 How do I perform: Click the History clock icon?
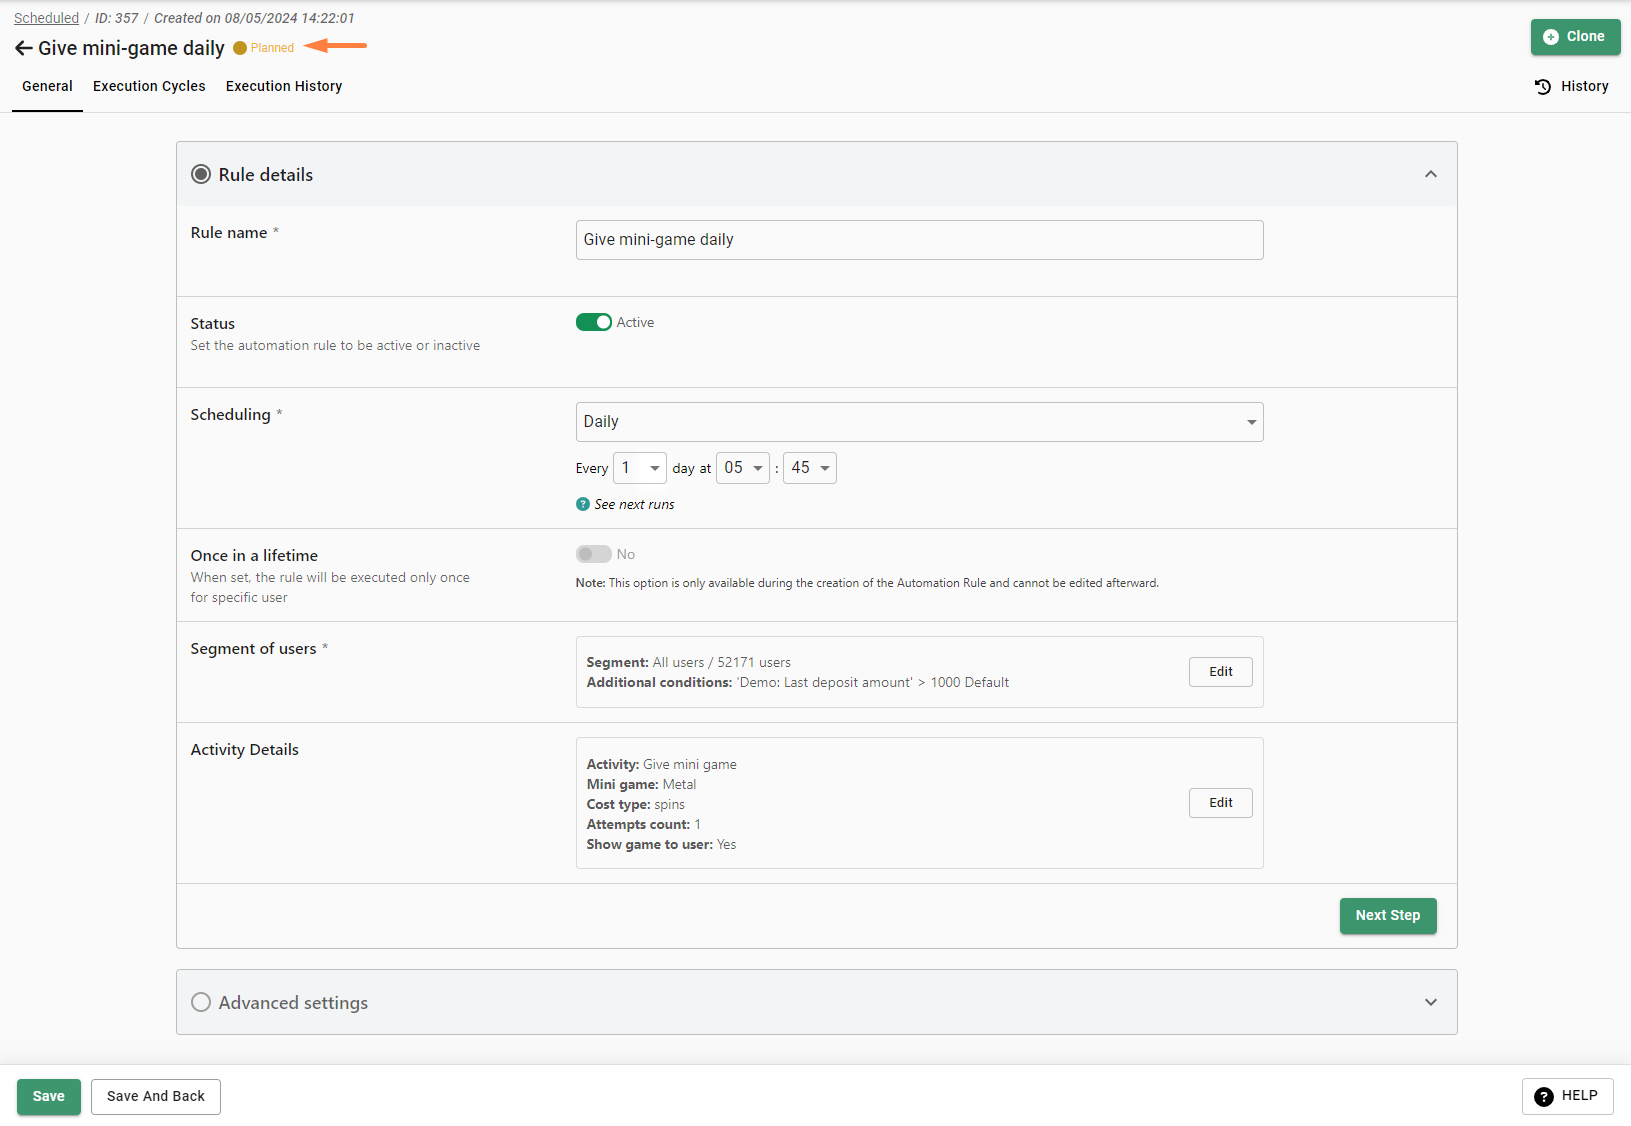(1543, 87)
